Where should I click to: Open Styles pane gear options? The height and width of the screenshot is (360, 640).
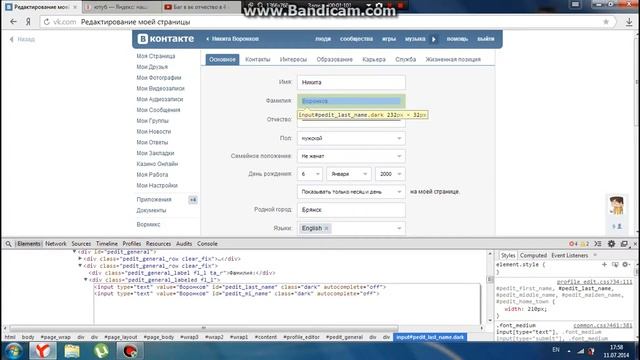tap(626, 264)
